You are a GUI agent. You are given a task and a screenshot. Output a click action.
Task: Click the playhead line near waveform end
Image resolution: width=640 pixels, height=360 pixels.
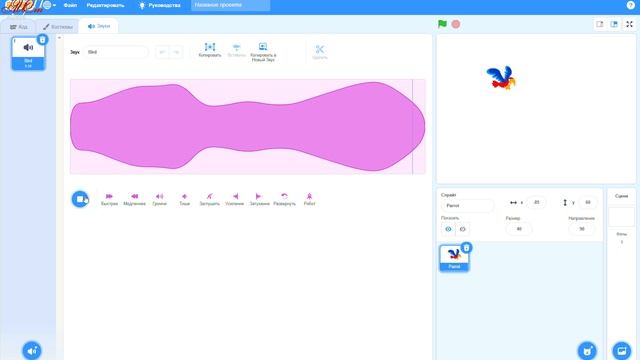(413, 127)
